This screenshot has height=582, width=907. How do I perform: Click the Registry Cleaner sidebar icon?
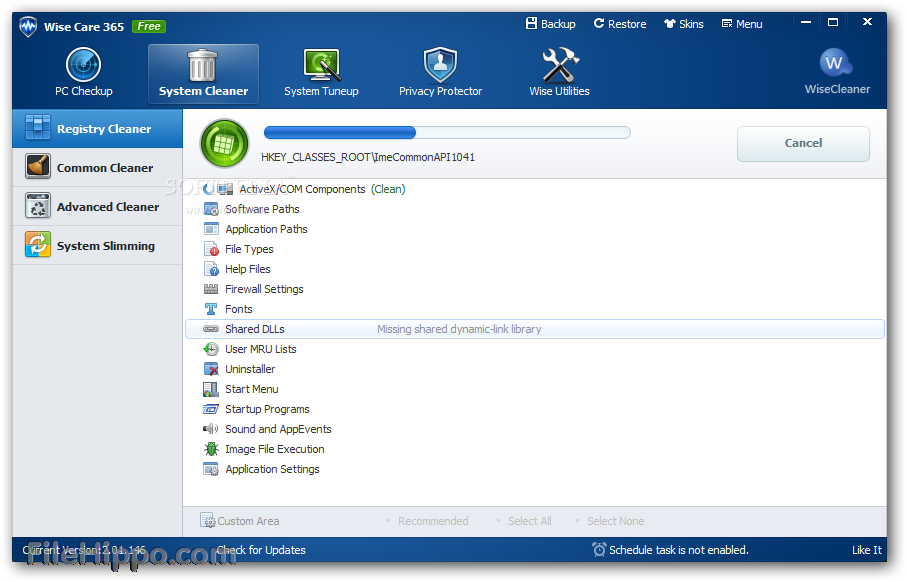[38, 128]
